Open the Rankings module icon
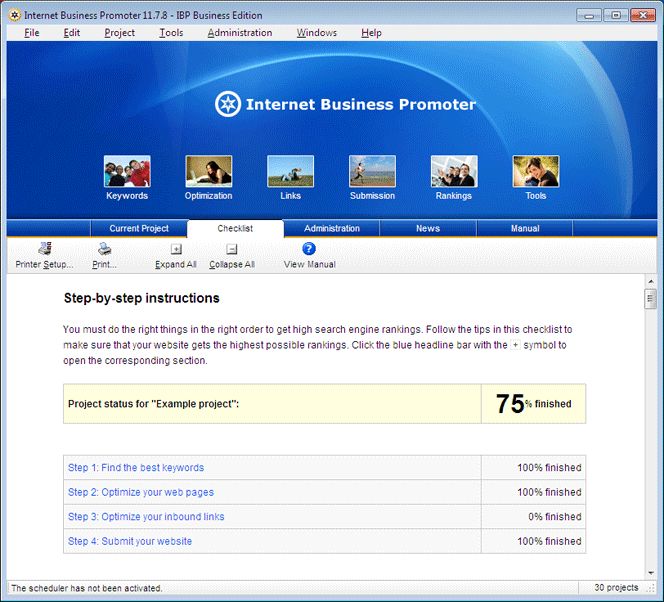Screen dimensions: 664x602 (454, 171)
